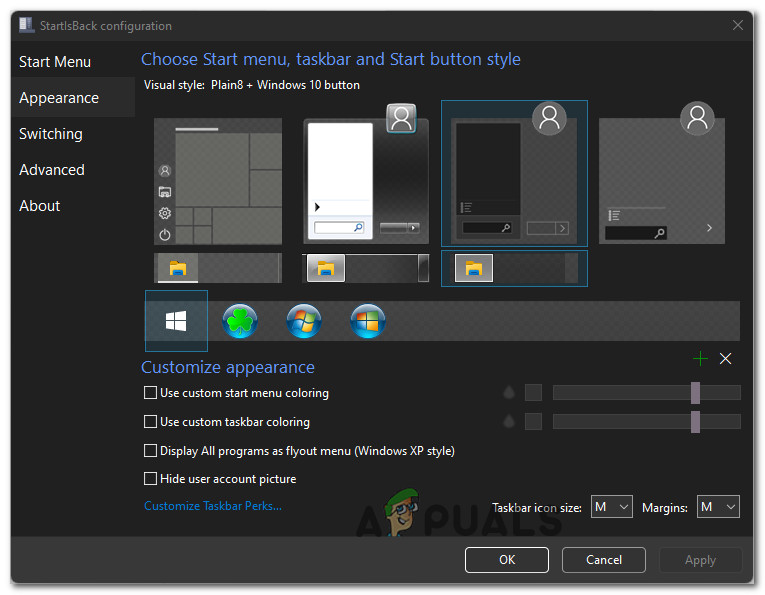This screenshot has height=595, width=765.
Task: Click the X remove style icon
Action: (x=726, y=359)
